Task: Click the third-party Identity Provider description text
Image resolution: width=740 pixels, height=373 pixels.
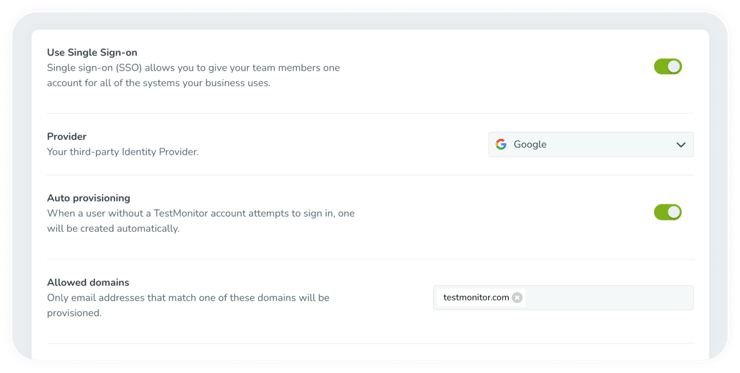Action: [123, 152]
